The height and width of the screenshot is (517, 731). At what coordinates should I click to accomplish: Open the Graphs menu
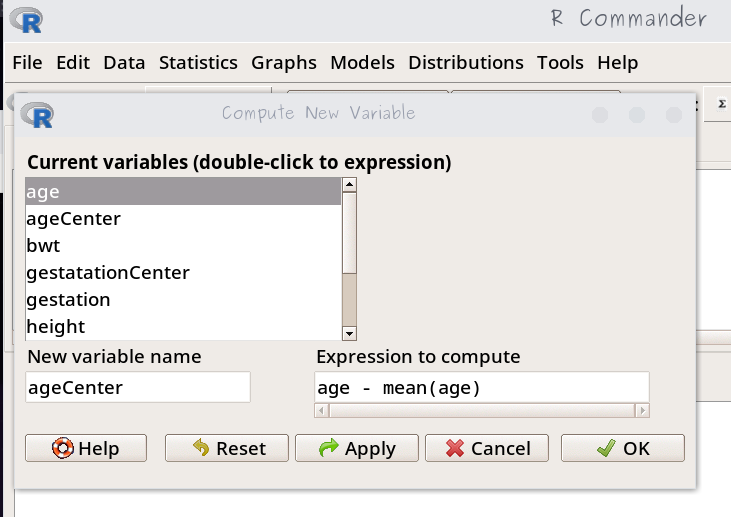(x=283, y=63)
